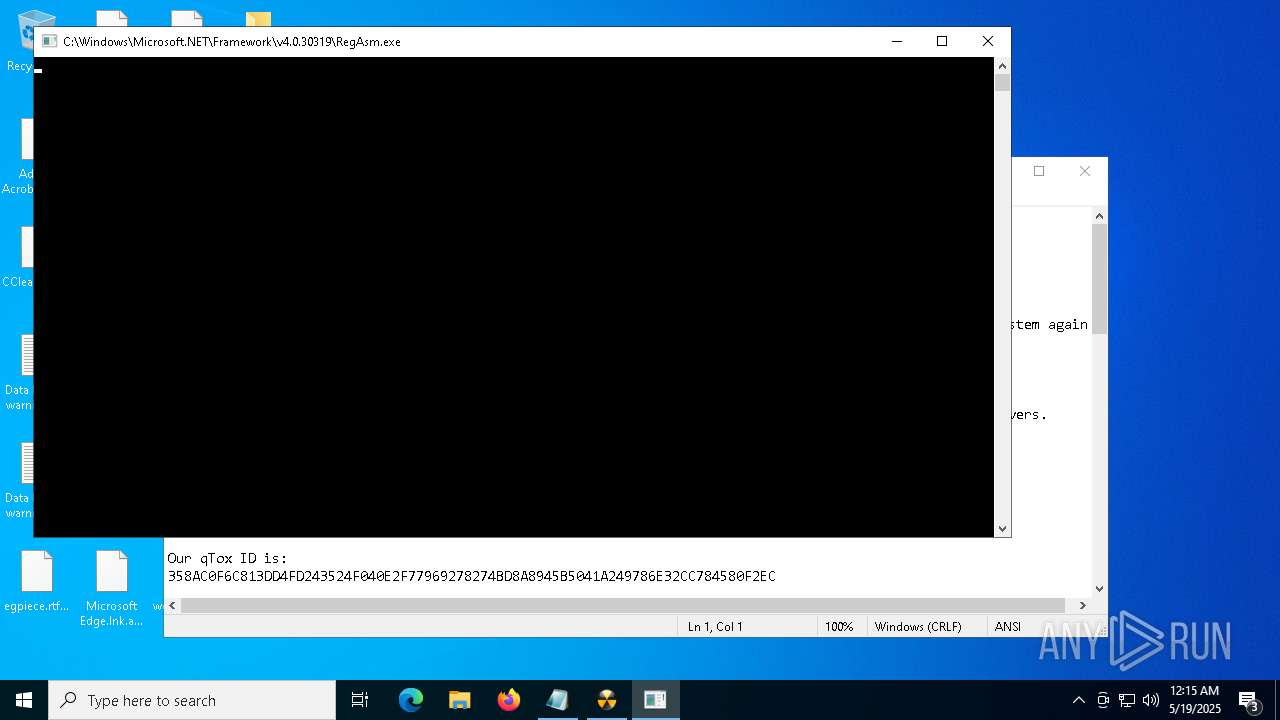Maximize the Notepad window behind
Image resolution: width=1280 pixels, height=720 pixels.
coord(1039,171)
